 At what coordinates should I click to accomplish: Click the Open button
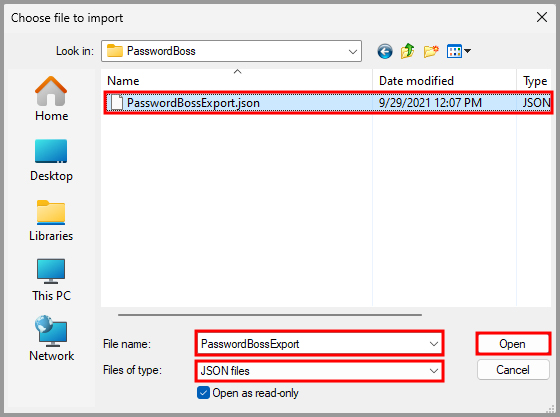[x=512, y=344]
